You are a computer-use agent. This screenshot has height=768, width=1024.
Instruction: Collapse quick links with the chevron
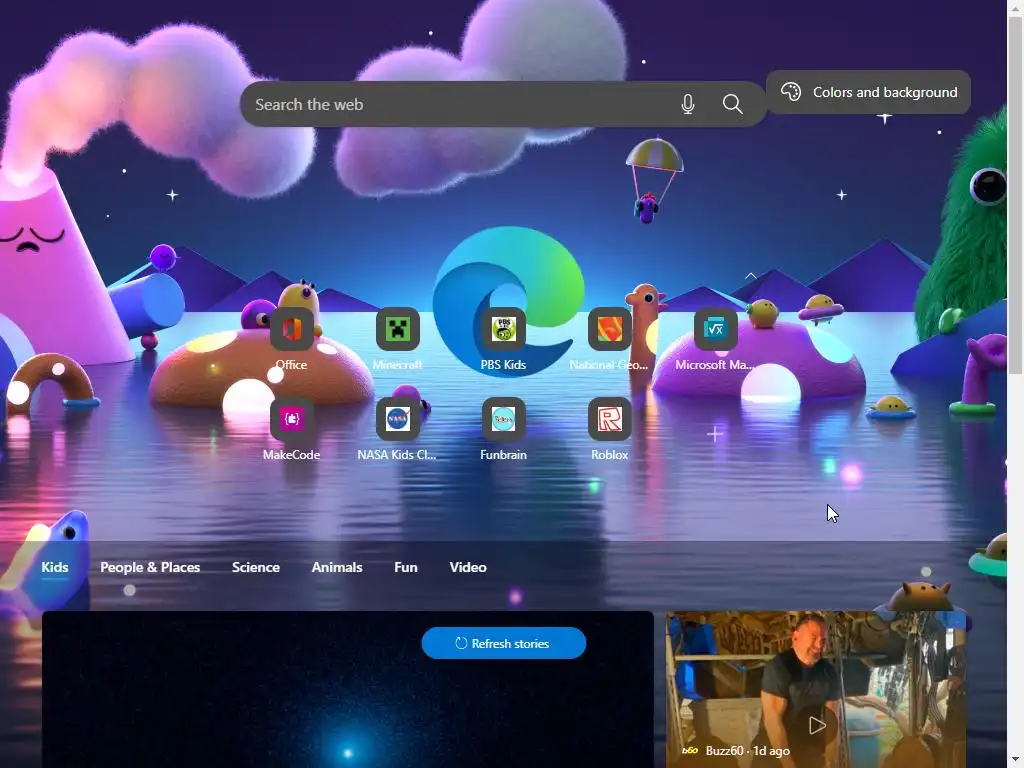tap(750, 276)
